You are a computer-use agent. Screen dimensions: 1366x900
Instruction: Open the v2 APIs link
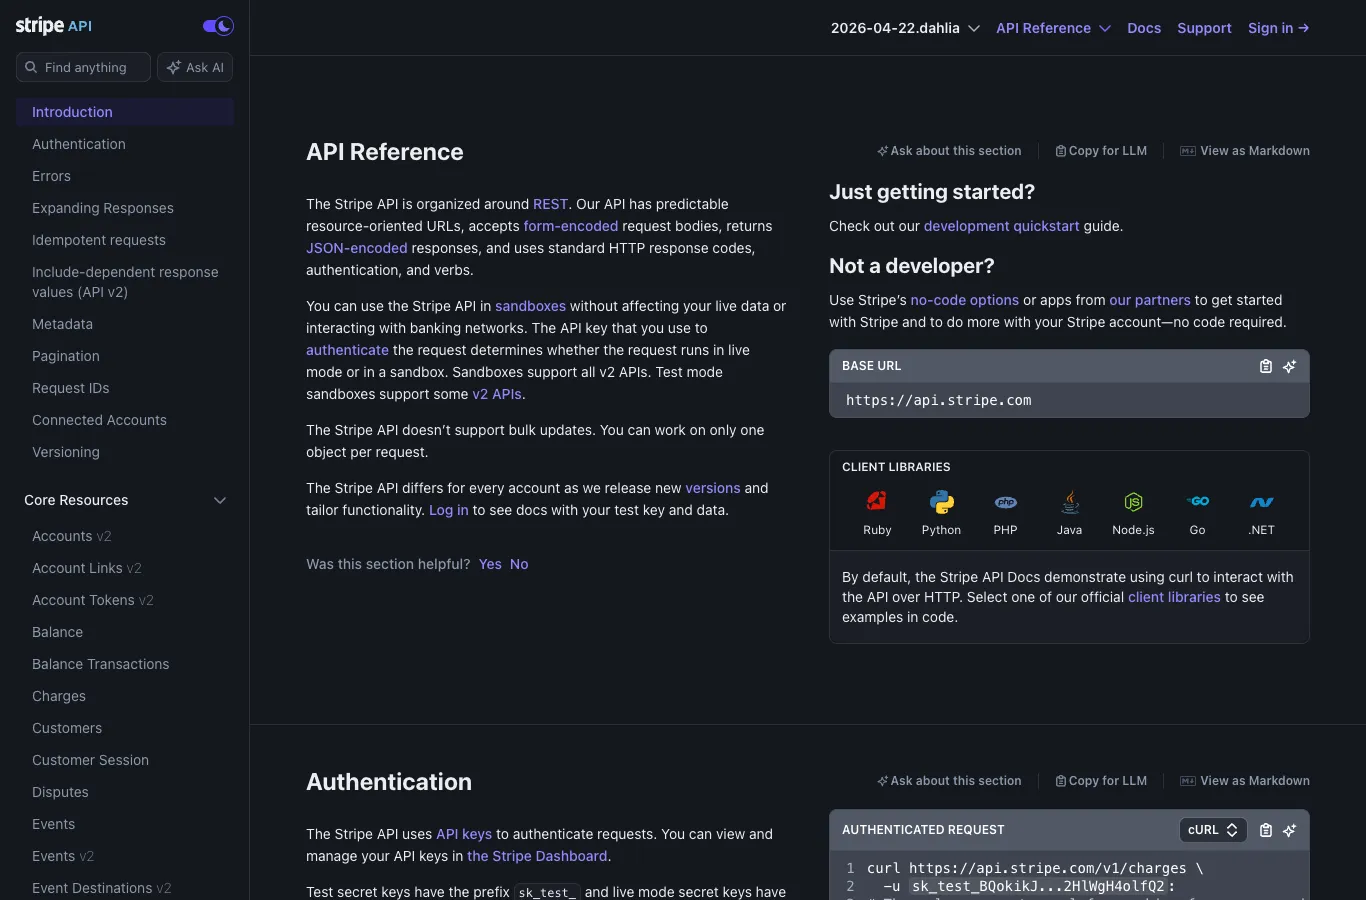point(497,394)
